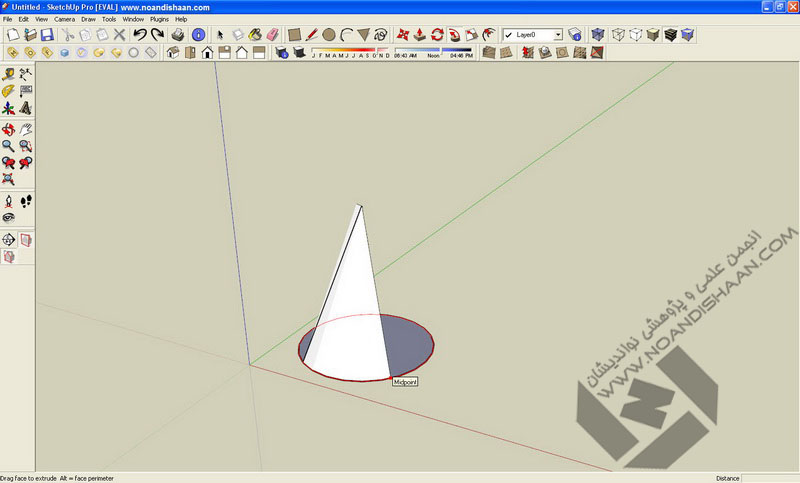Choose the Rectangle drawing tool

295,35
